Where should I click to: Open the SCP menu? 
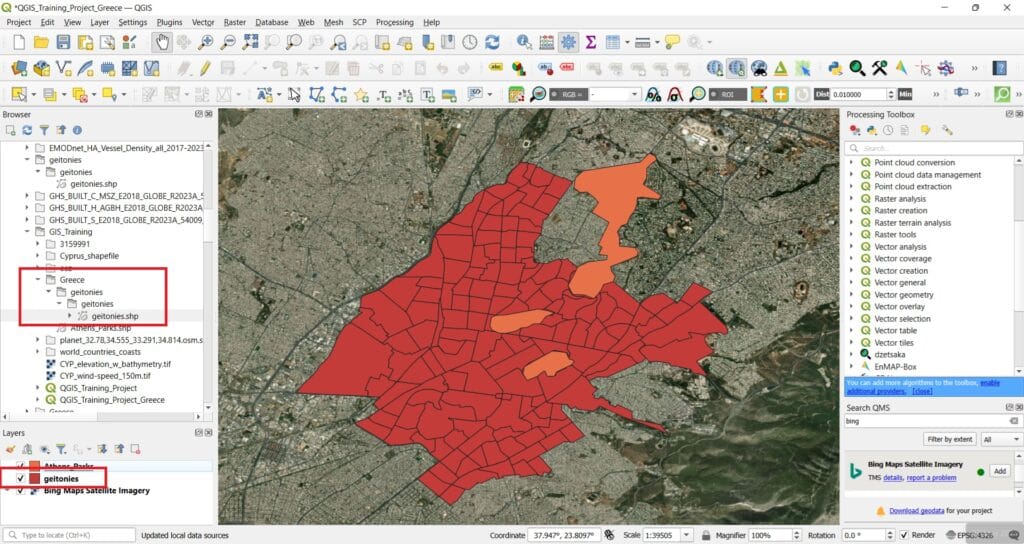coord(359,22)
